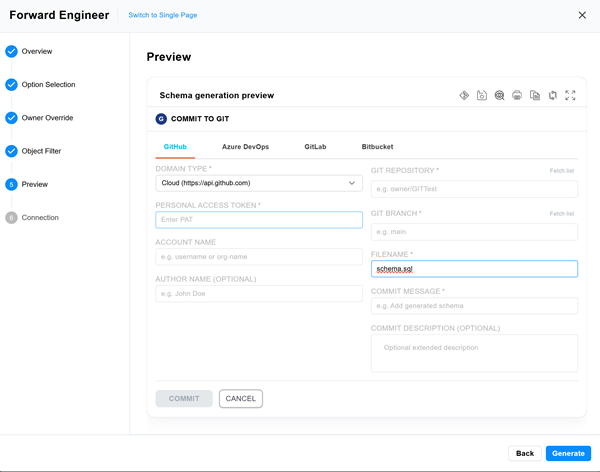Click the fullscreen expand icon in preview toolbar
The width and height of the screenshot is (600, 472).
coord(570,95)
